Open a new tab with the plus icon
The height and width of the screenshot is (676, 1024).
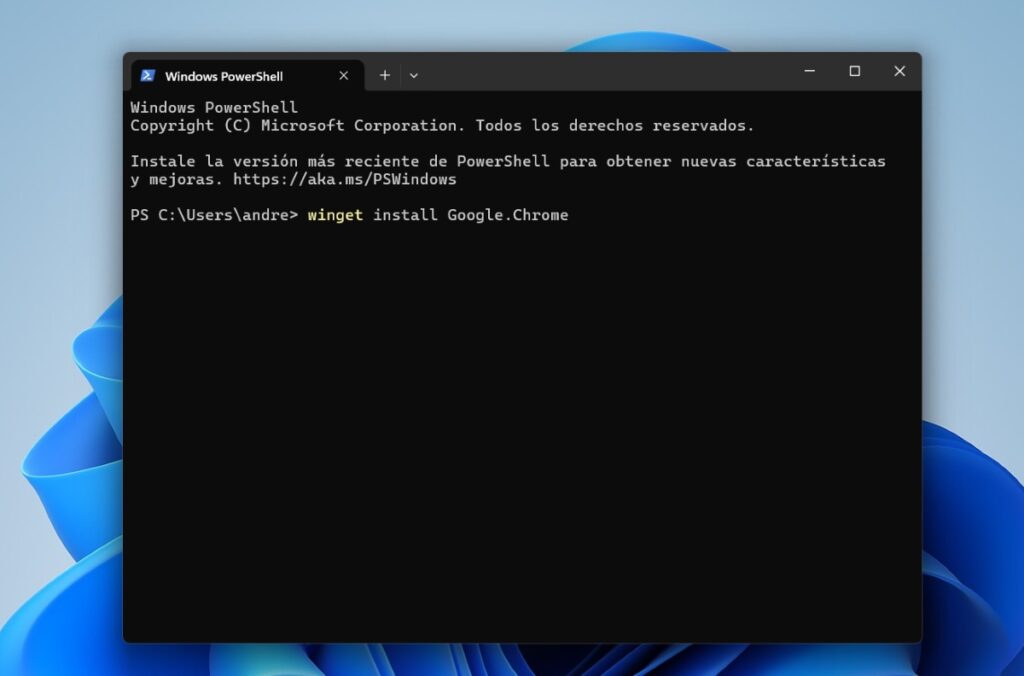tap(384, 75)
